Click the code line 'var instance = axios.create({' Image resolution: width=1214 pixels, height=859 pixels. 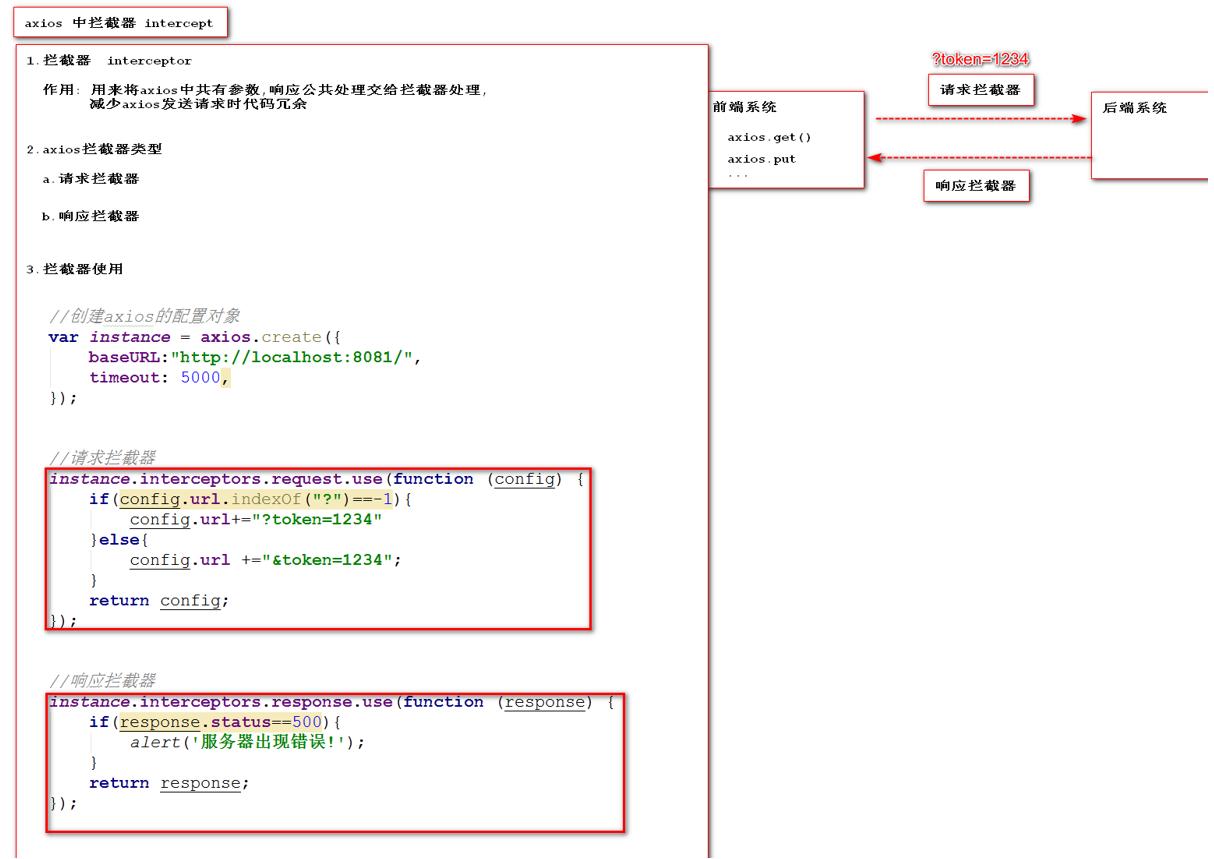pos(195,337)
